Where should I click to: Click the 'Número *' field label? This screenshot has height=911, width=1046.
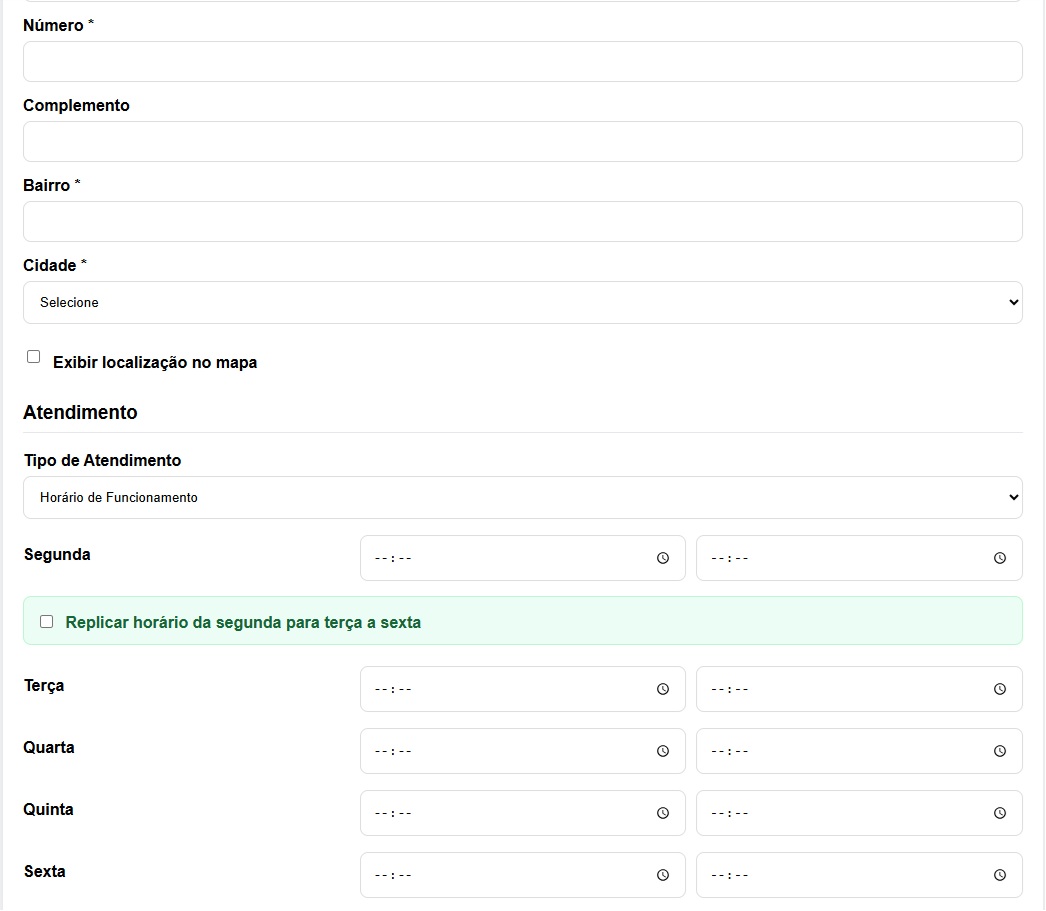click(58, 25)
